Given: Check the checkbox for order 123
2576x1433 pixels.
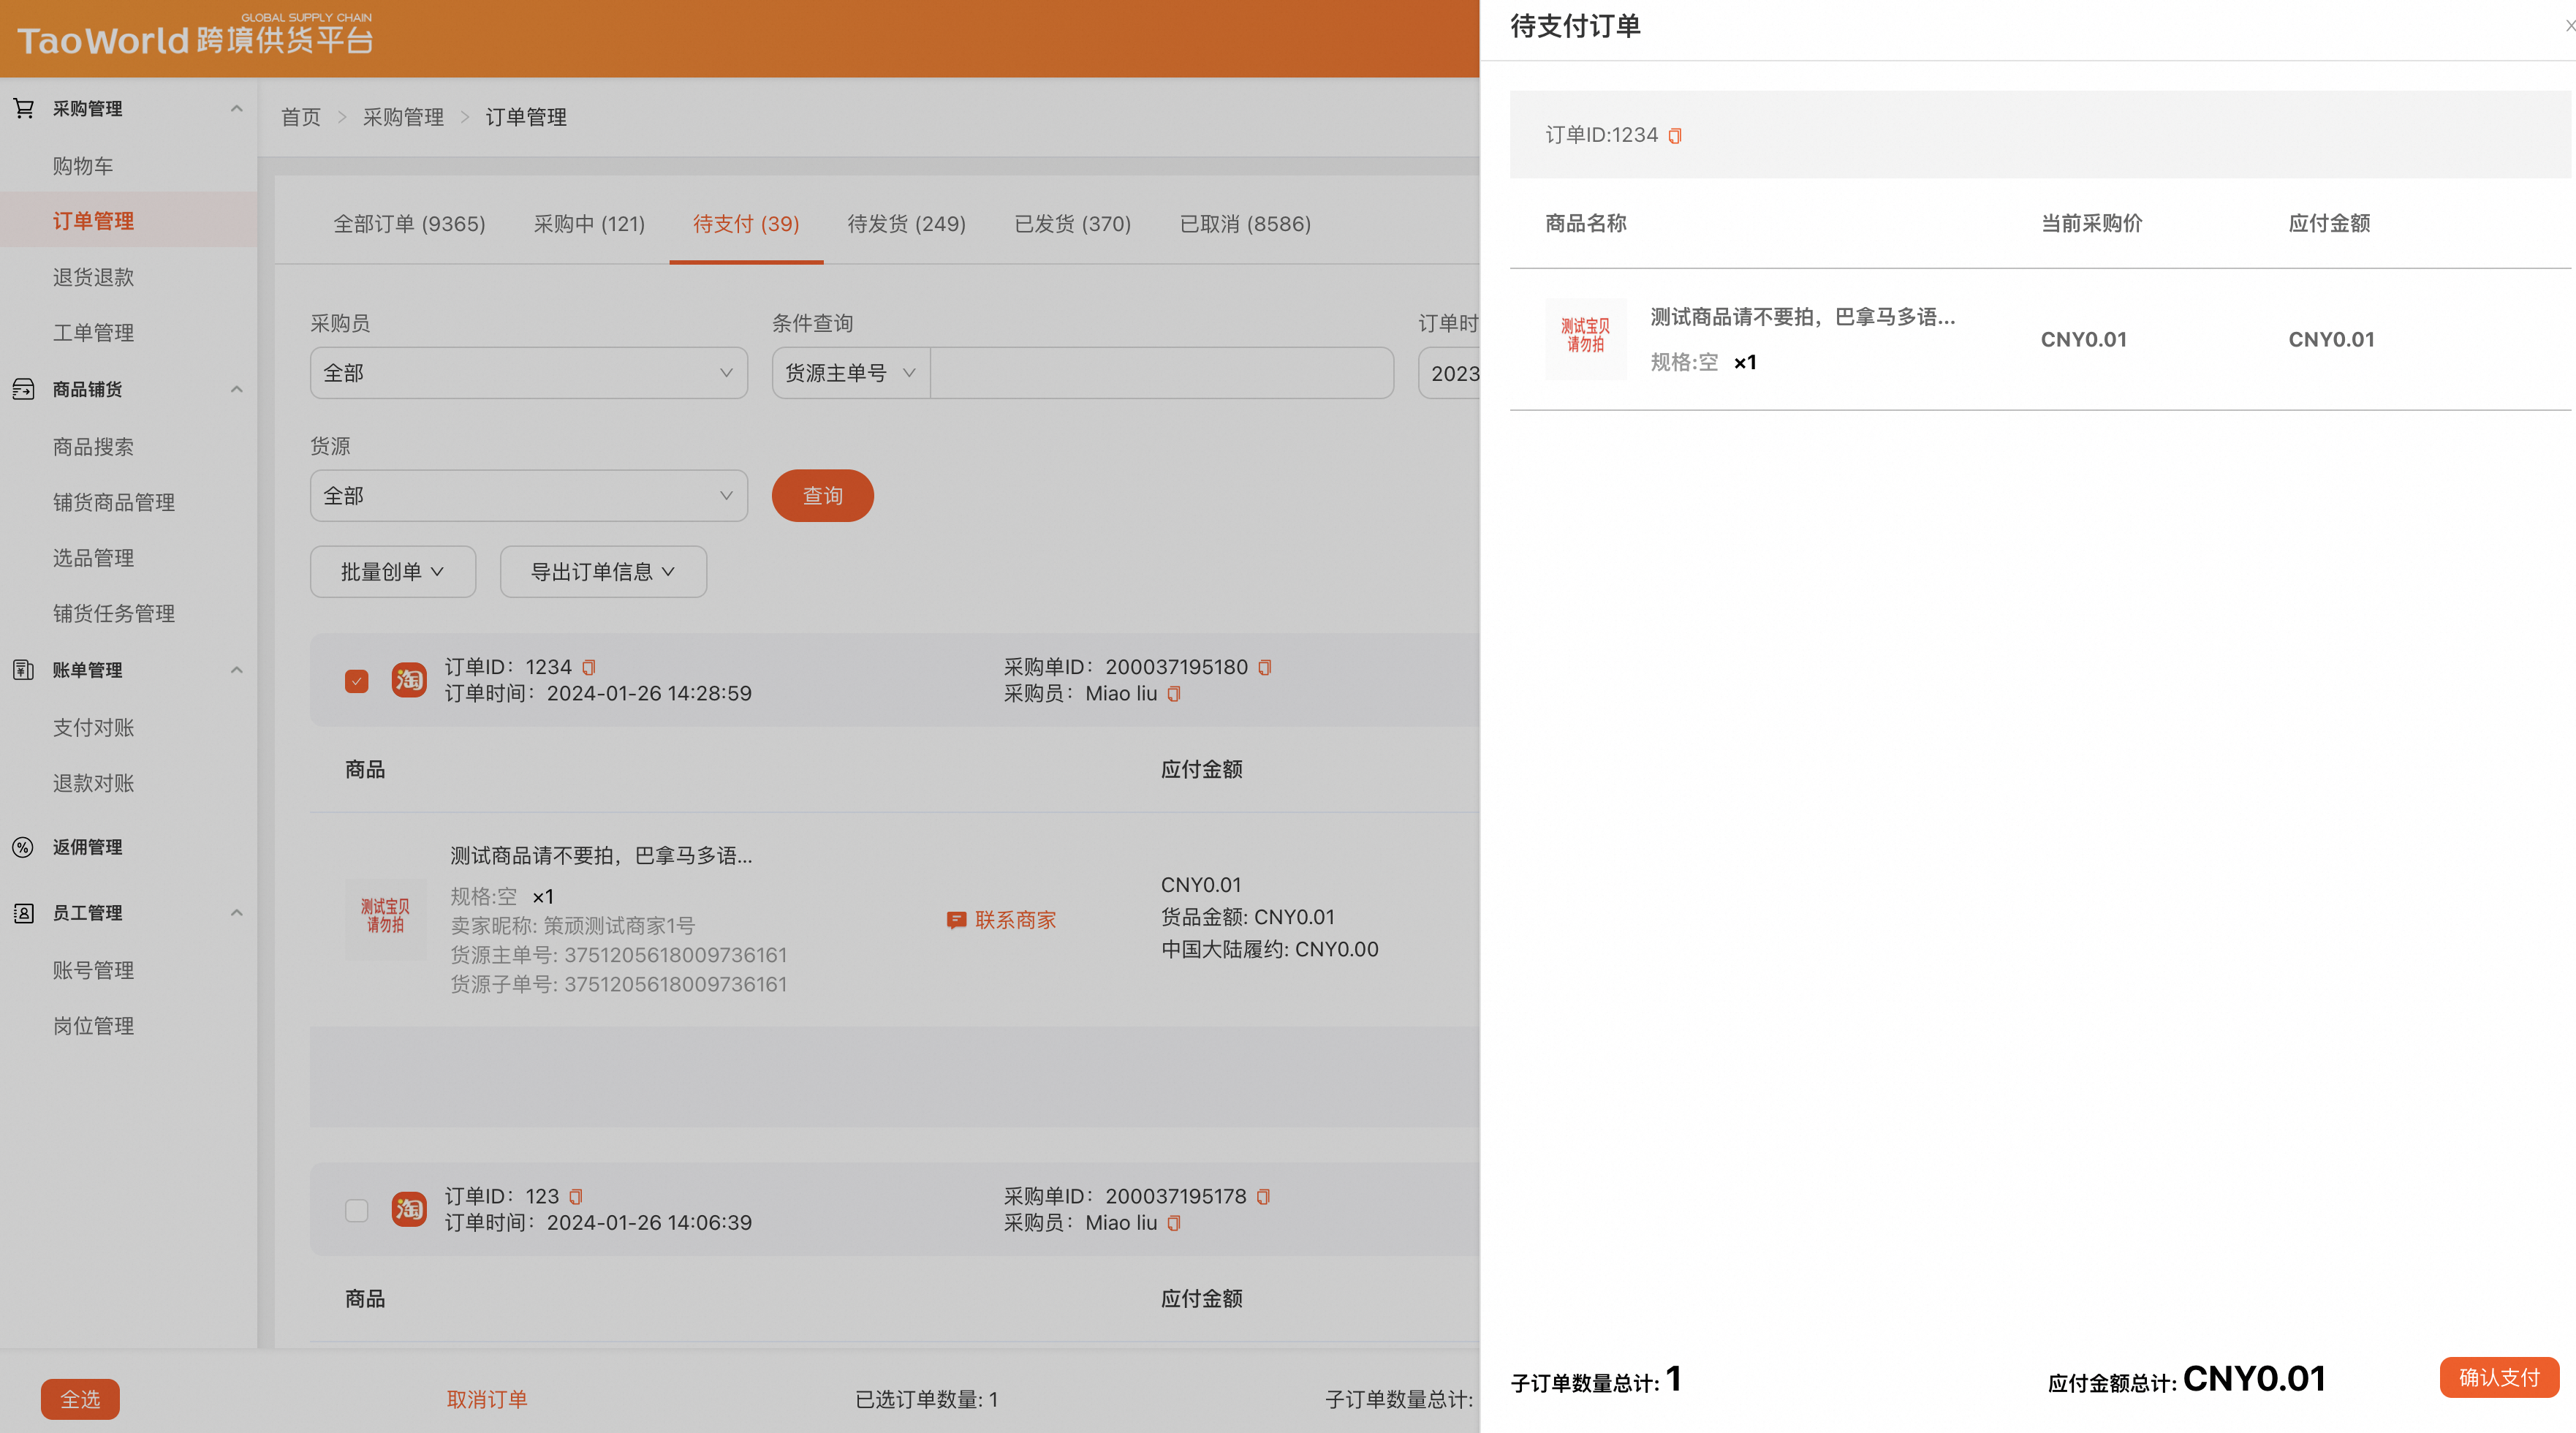Looking at the screenshot, I should pyautogui.click(x=356, y=1210).
